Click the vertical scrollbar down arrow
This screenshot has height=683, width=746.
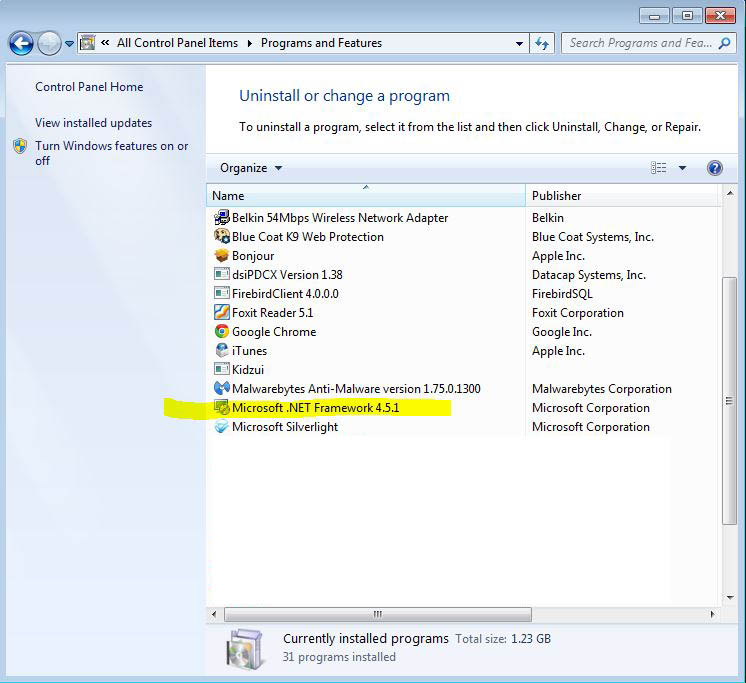[x=729, y=597]
